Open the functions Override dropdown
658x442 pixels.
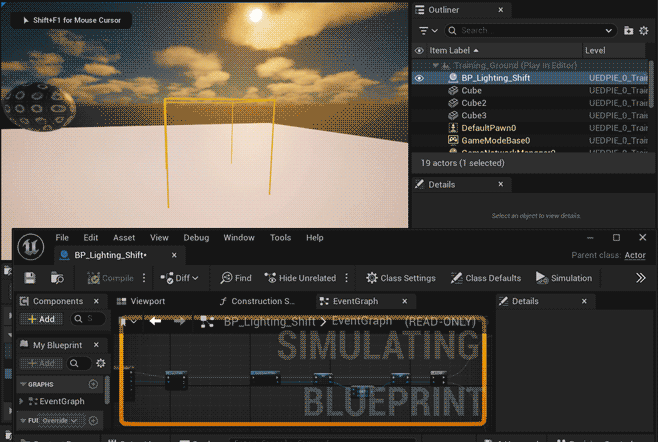(60, 420)
